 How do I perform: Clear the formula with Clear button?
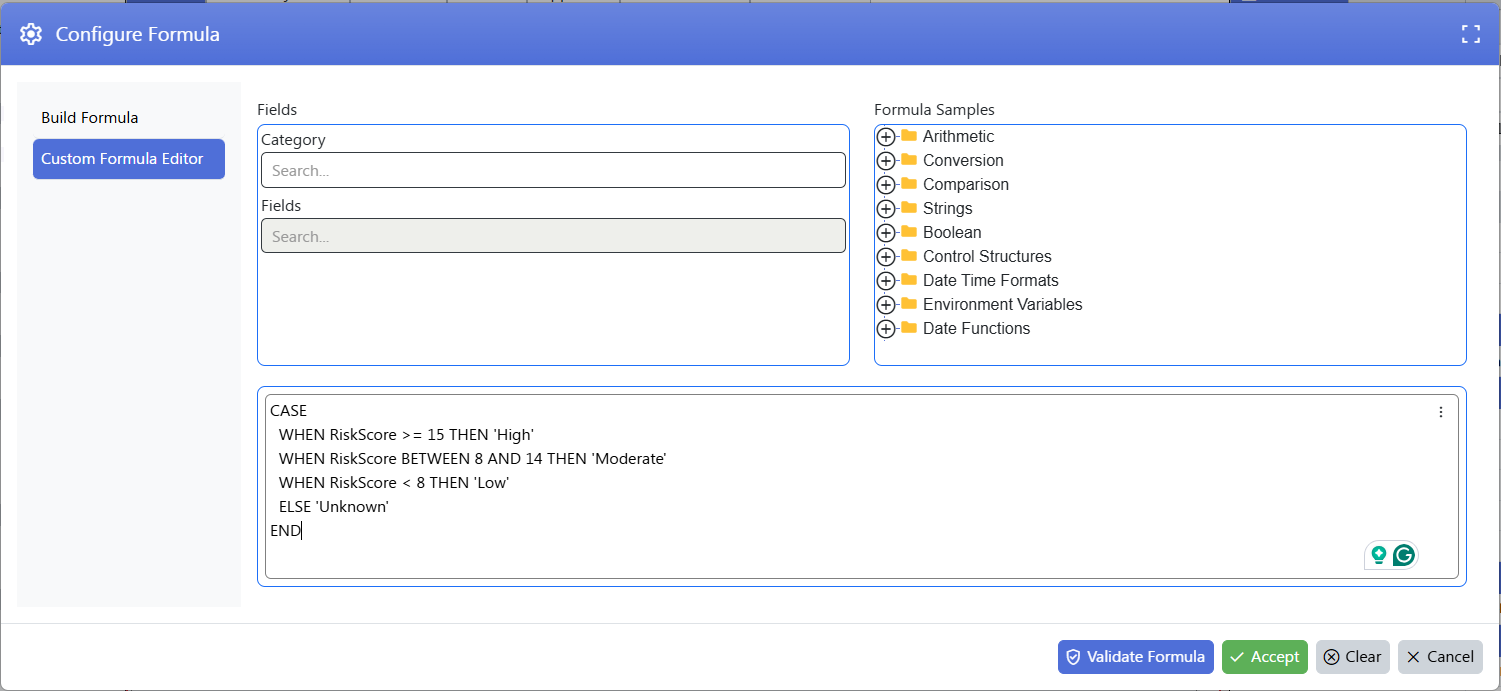[1352, 657]
